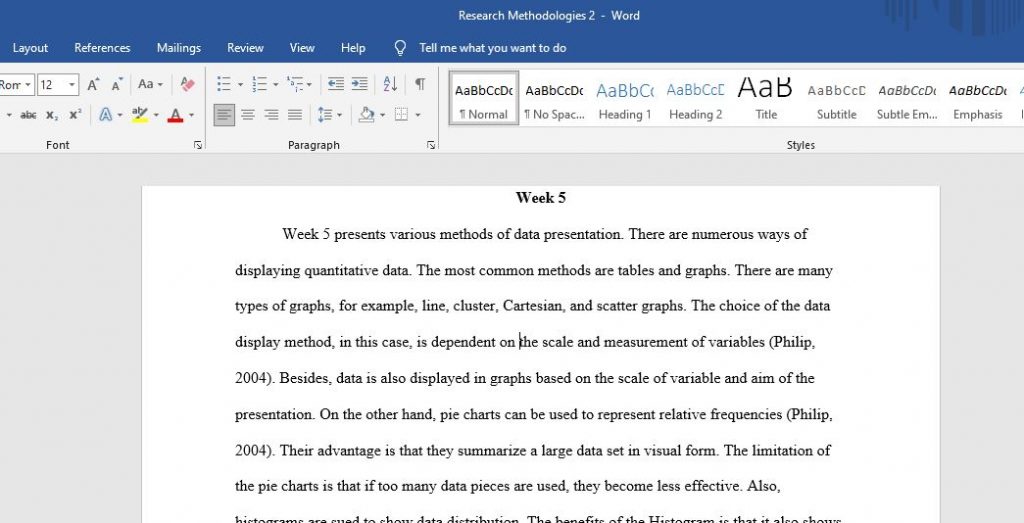The image size is (1024, 523).
Task: Apply the Subtle Emphasis style
Action: tap(907, 99)
